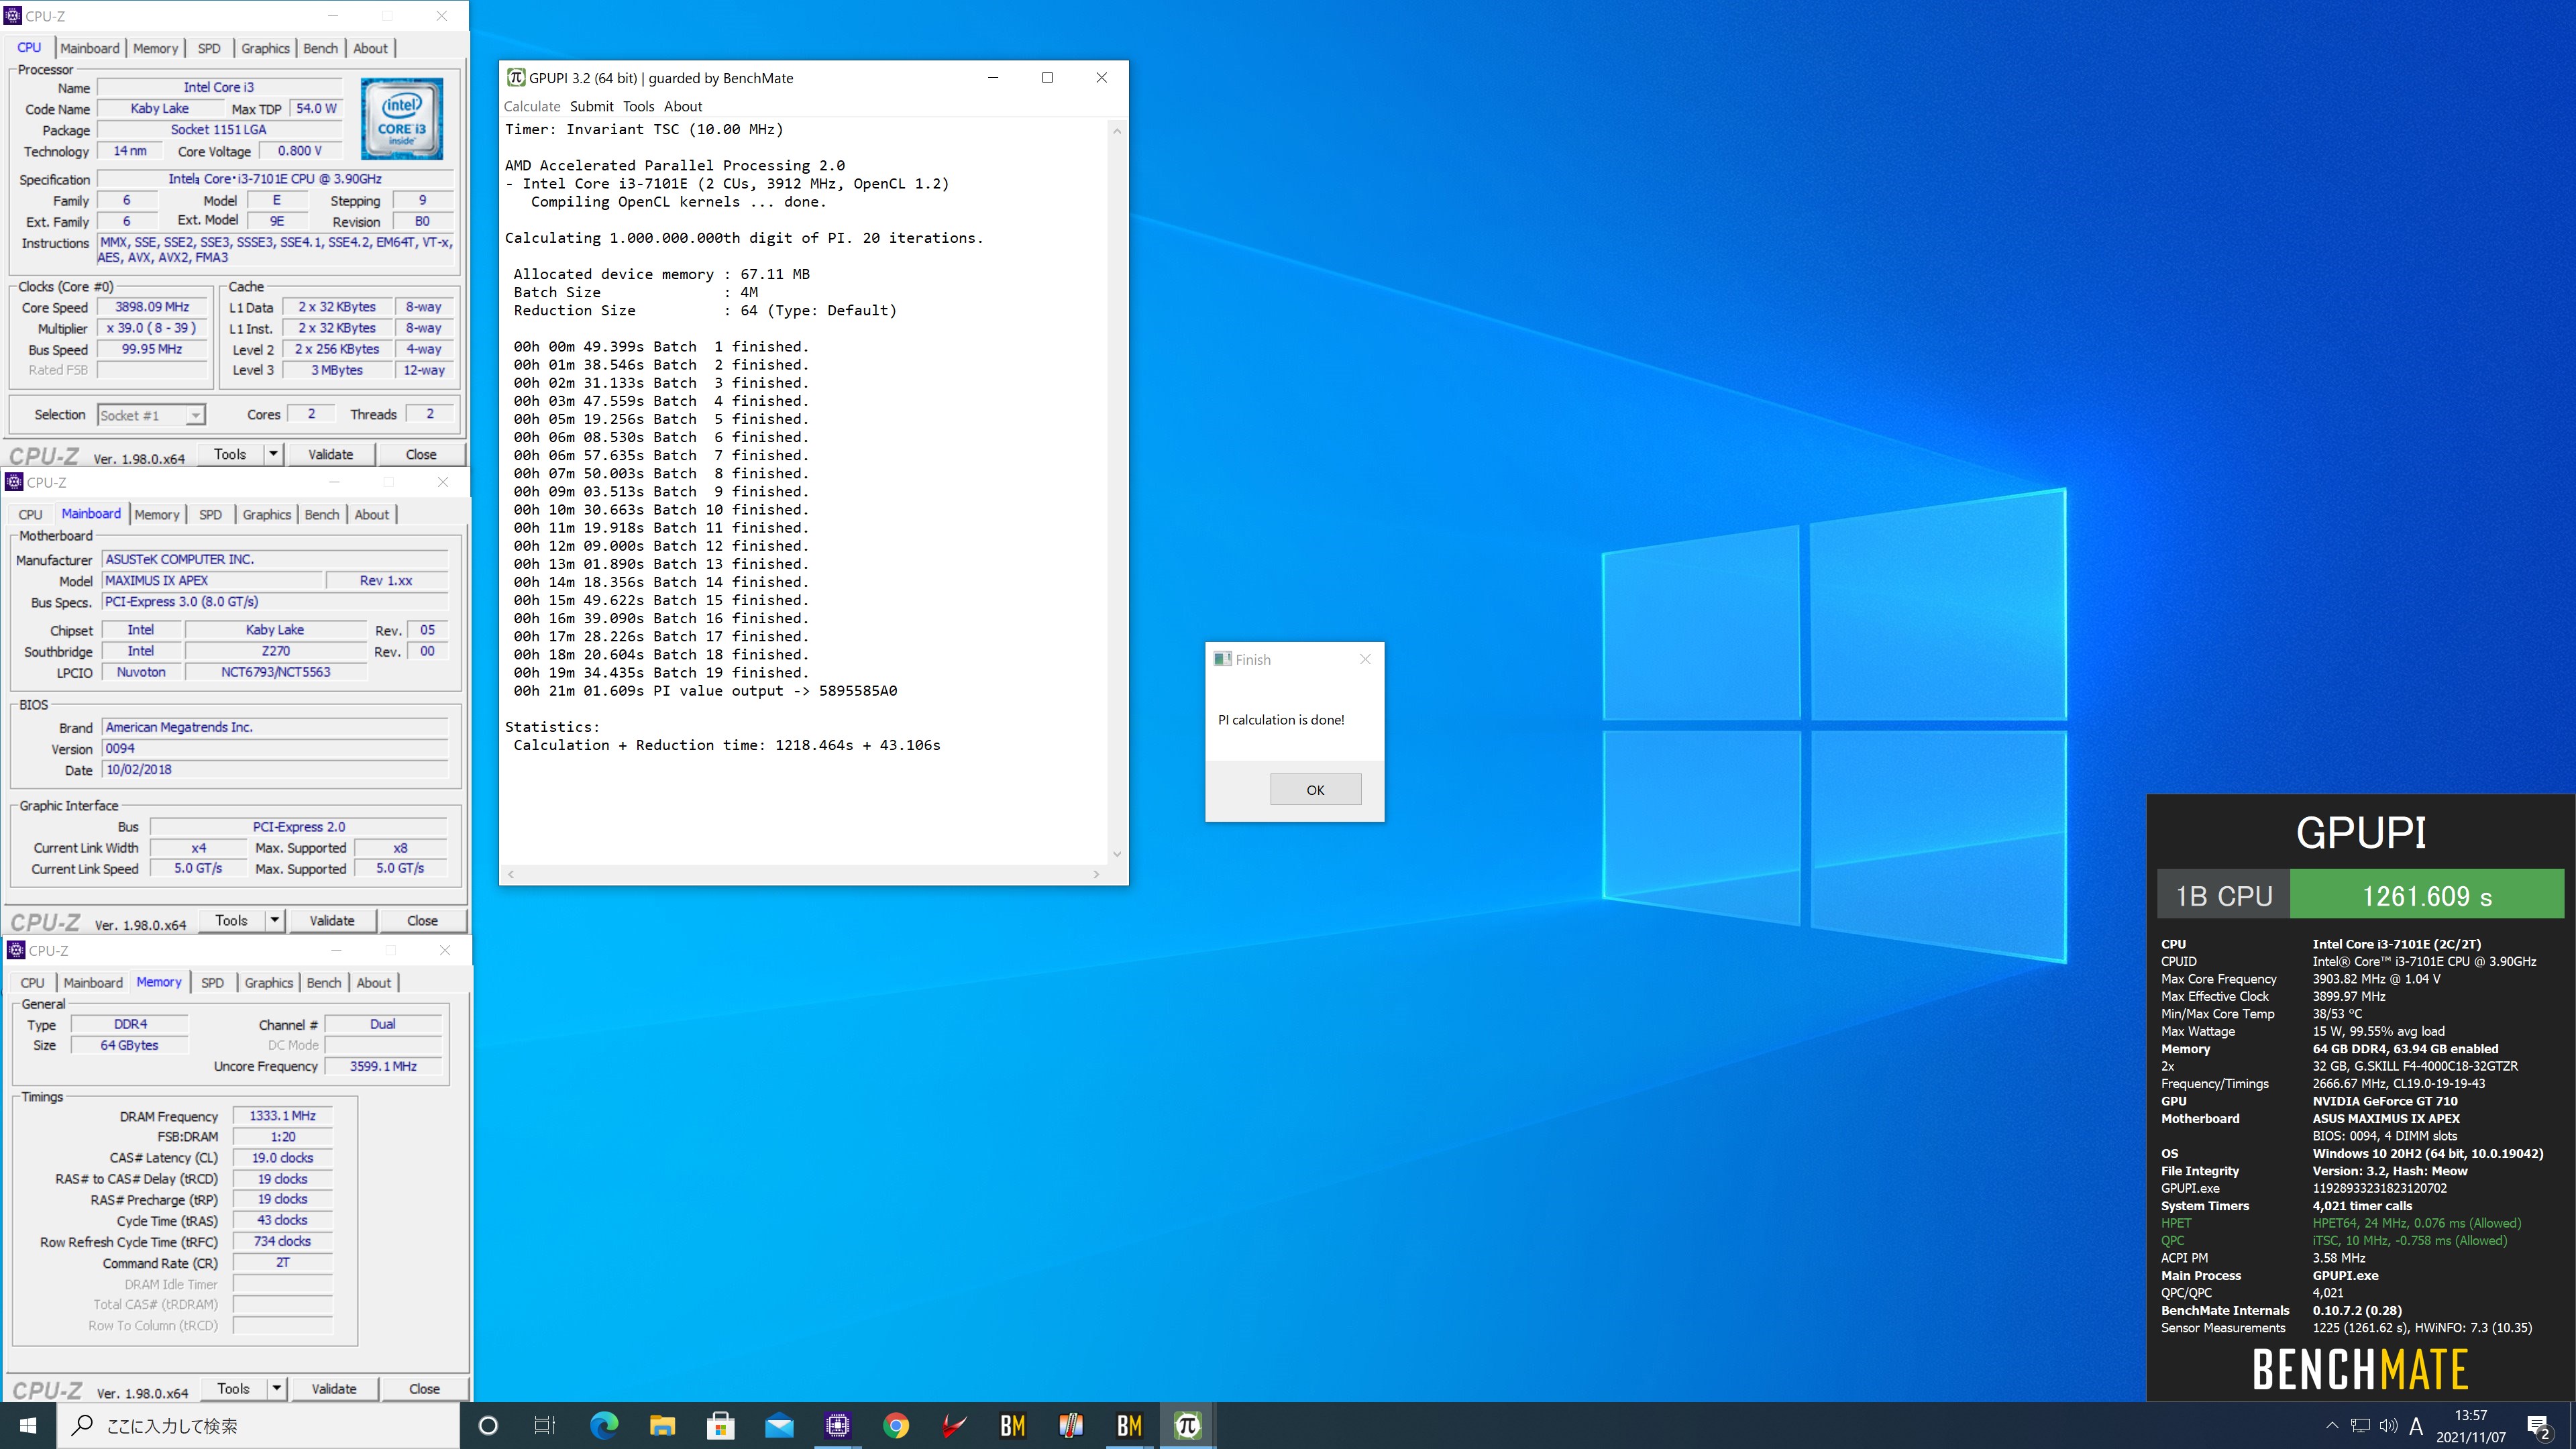The width and height of the screenshot is (2576, 1449).
Task: Open Mainboard tab in the CPU-Z window showing Memory
Action: pos(93,982)
